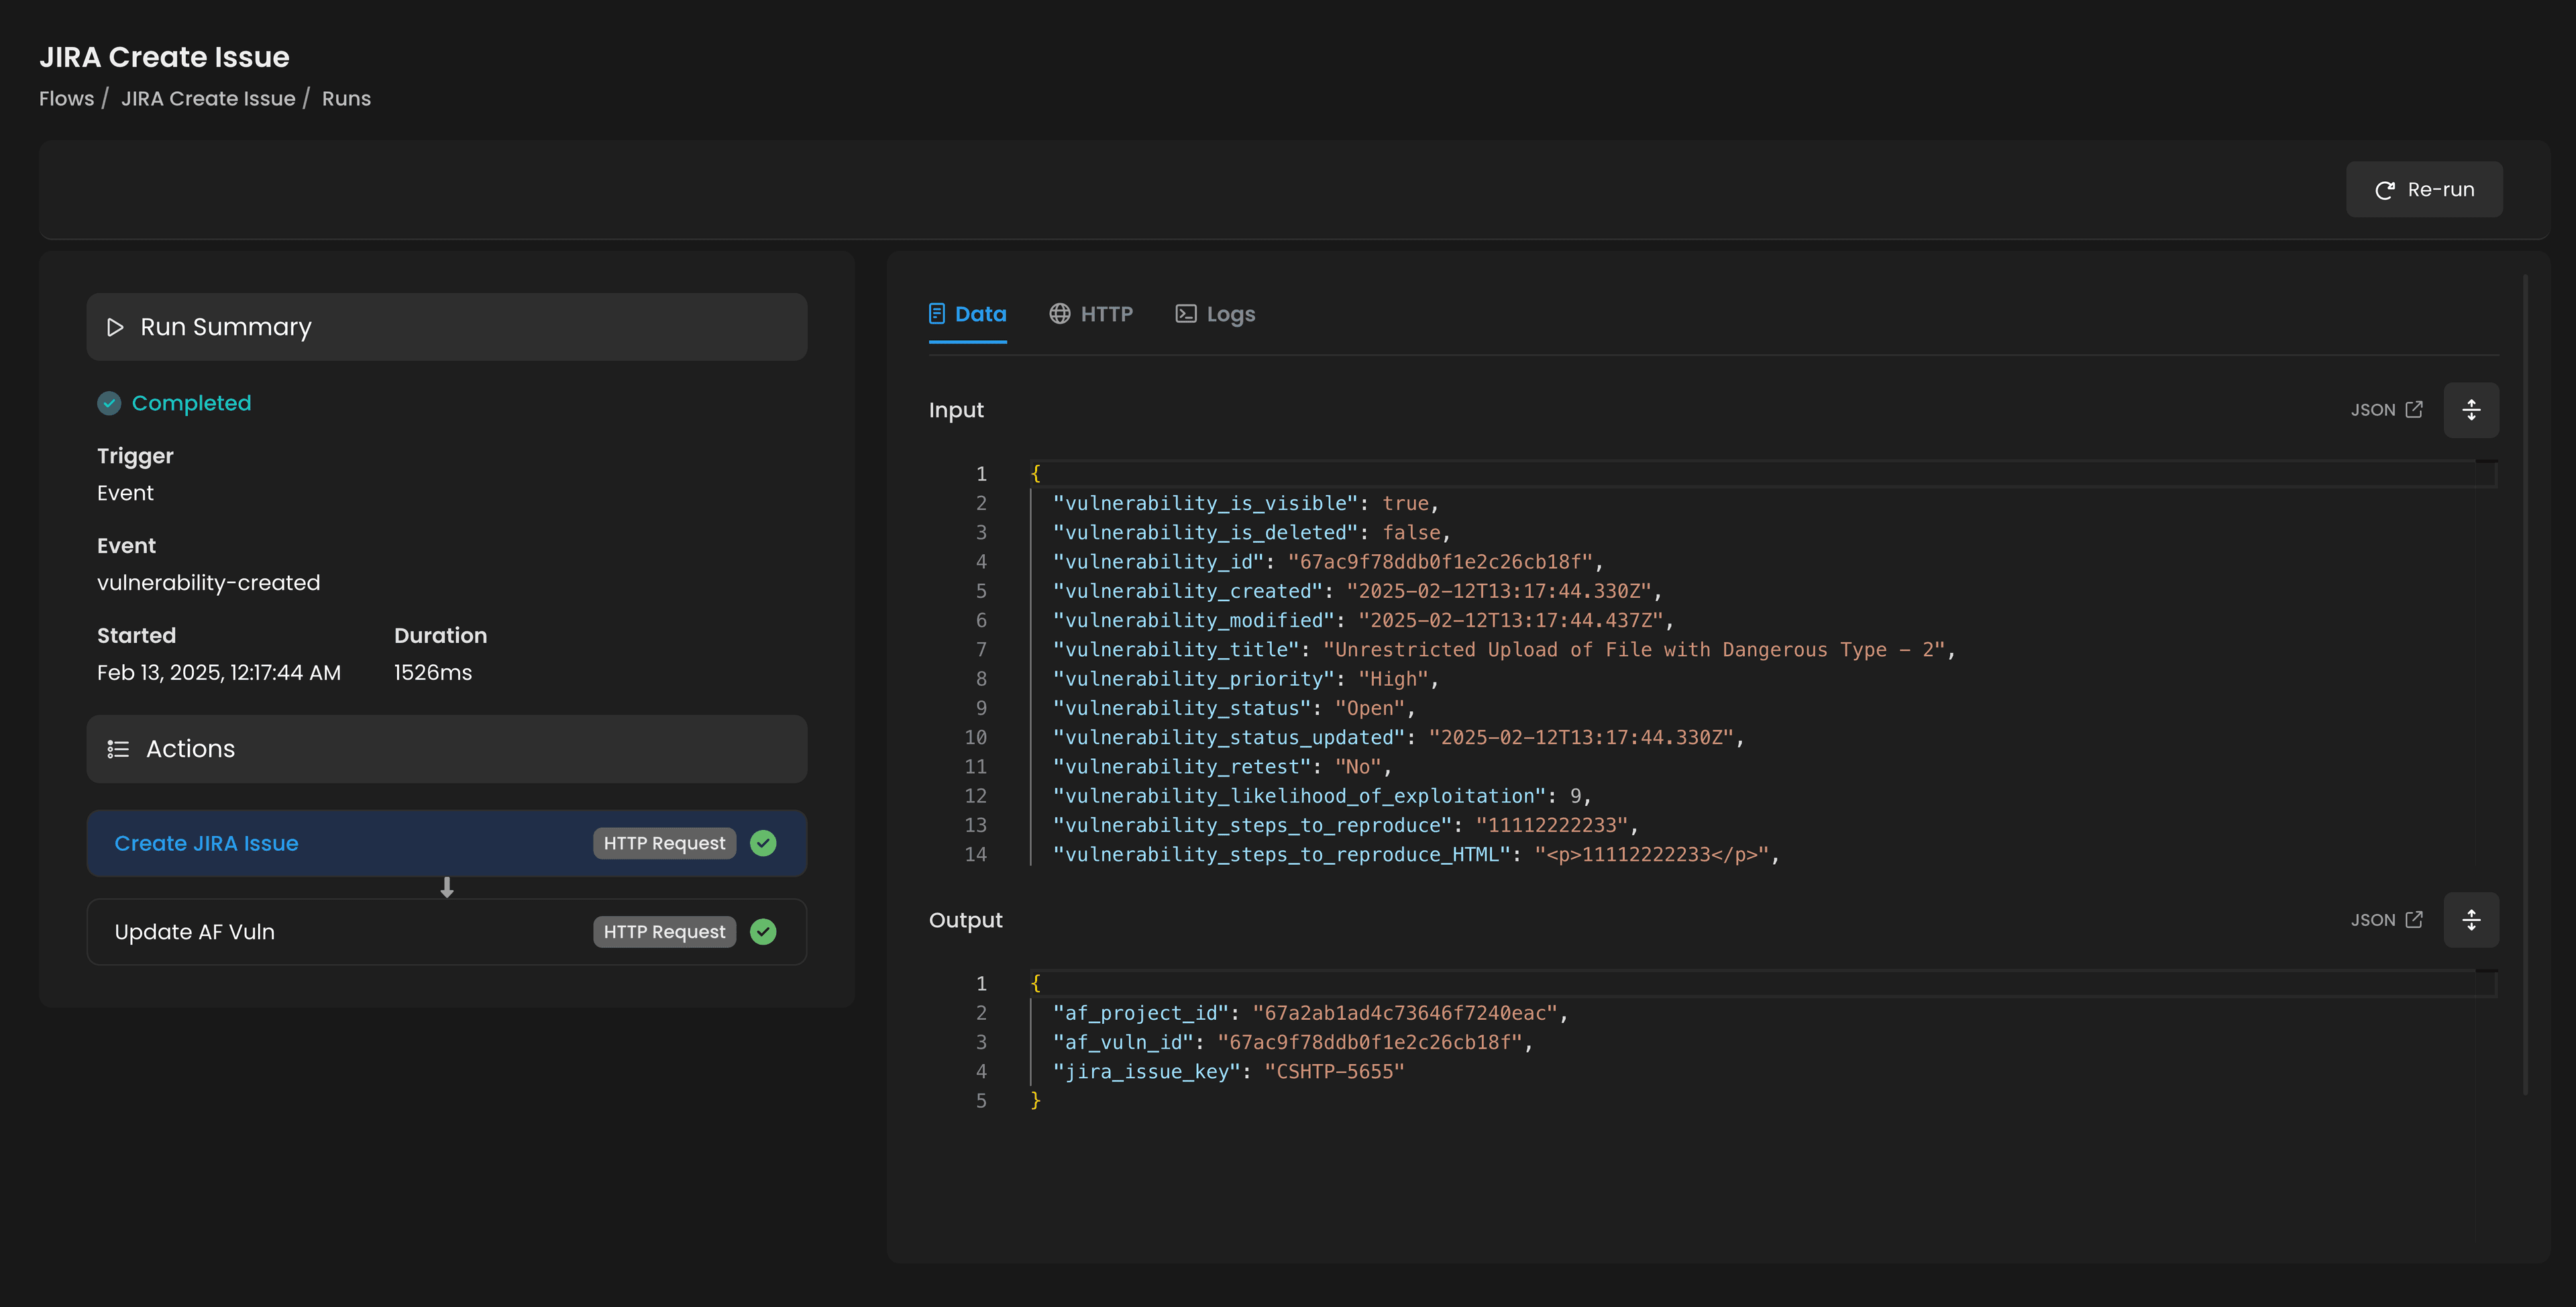Click the "af_vuln_id" line in Output
The image size is (2576, 1307).
tap(1292, 1042)
